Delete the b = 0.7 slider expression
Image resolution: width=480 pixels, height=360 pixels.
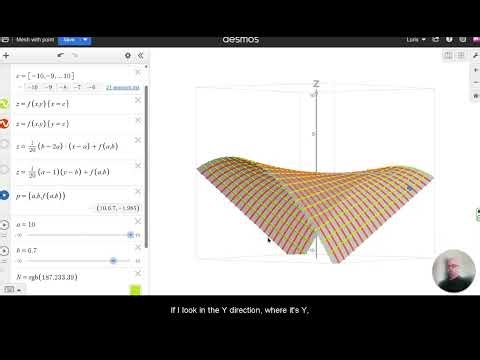point(138,247)
